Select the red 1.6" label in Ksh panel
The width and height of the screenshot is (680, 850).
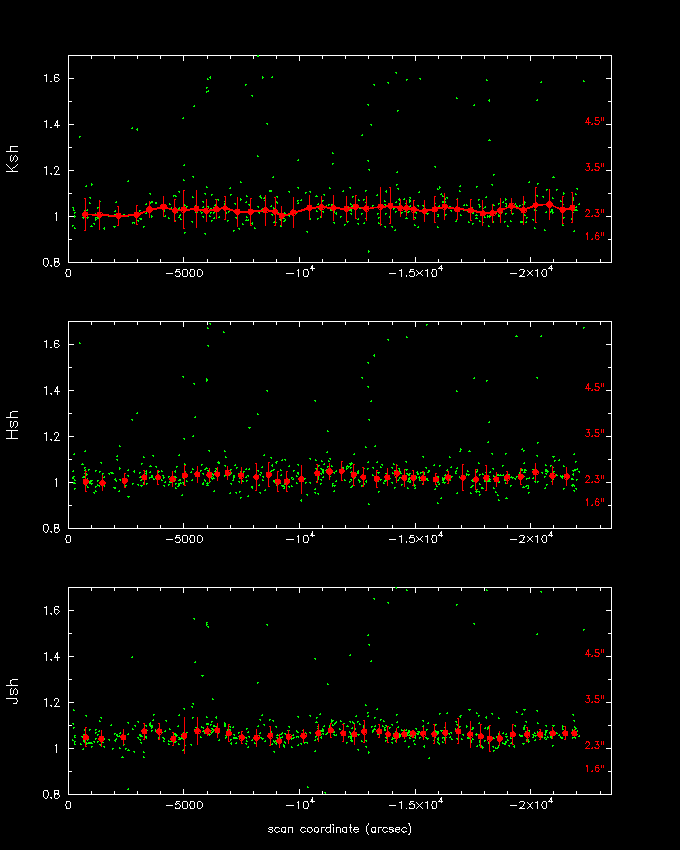(594, 237)
